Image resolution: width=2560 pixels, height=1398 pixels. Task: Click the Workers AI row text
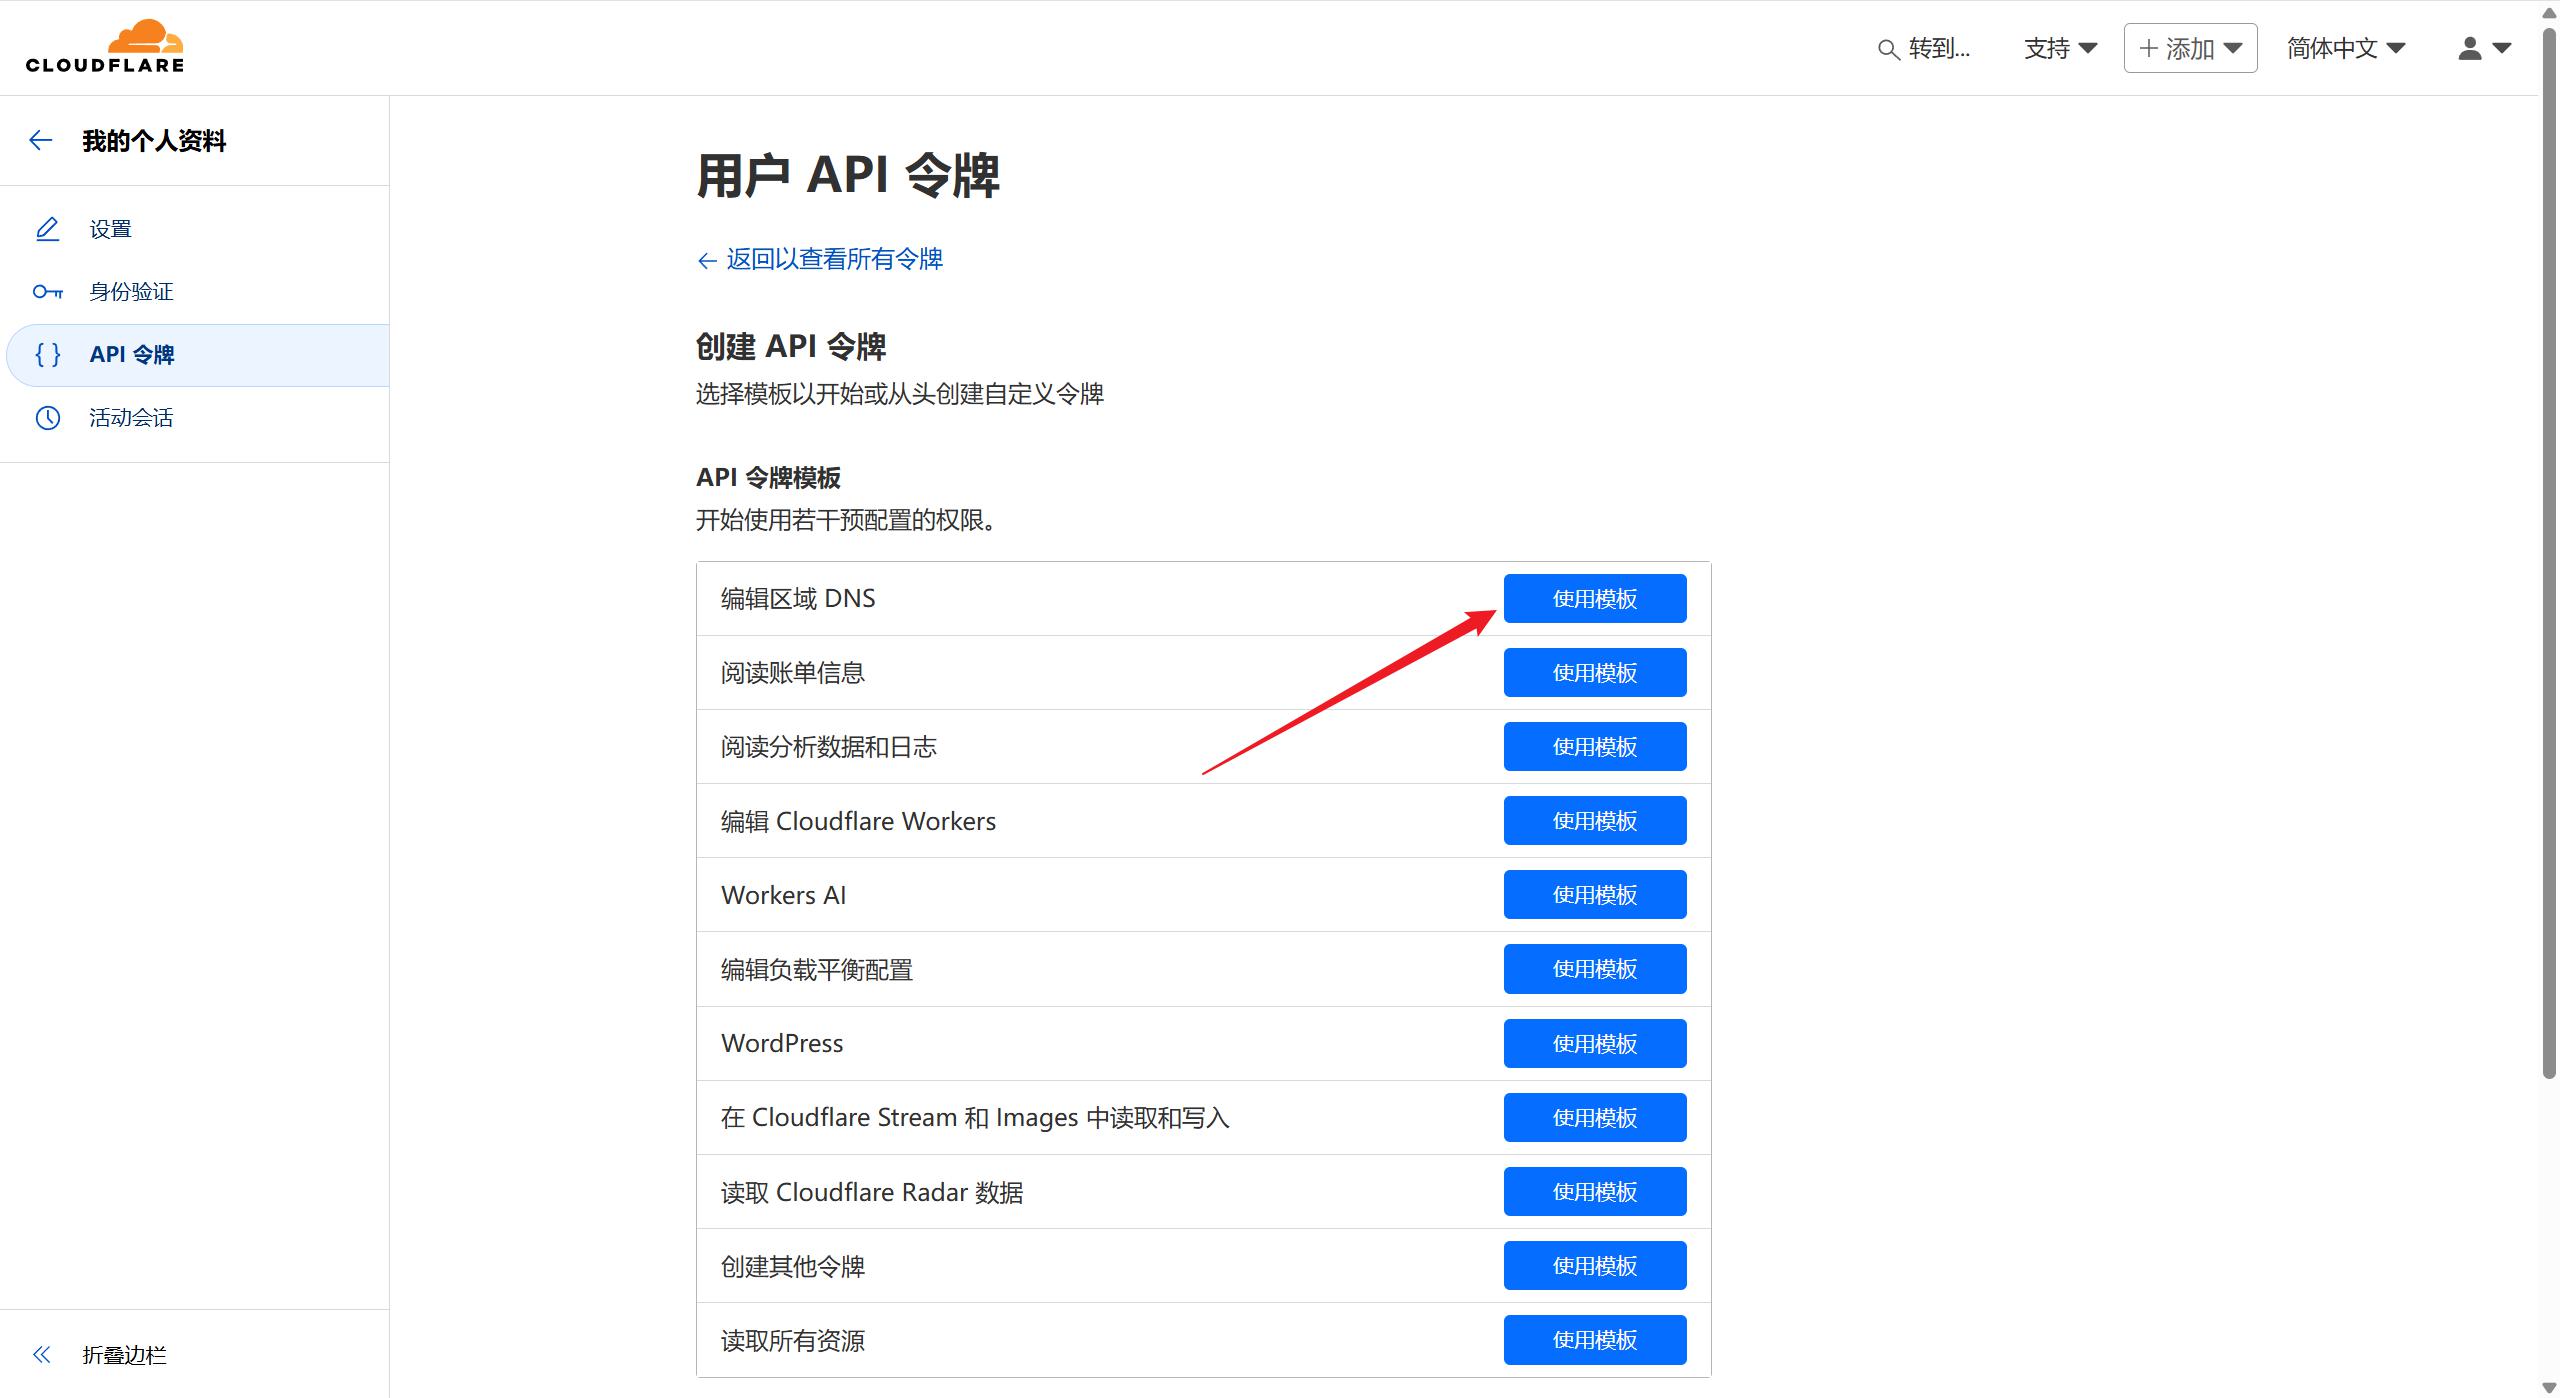click(784, 895)
